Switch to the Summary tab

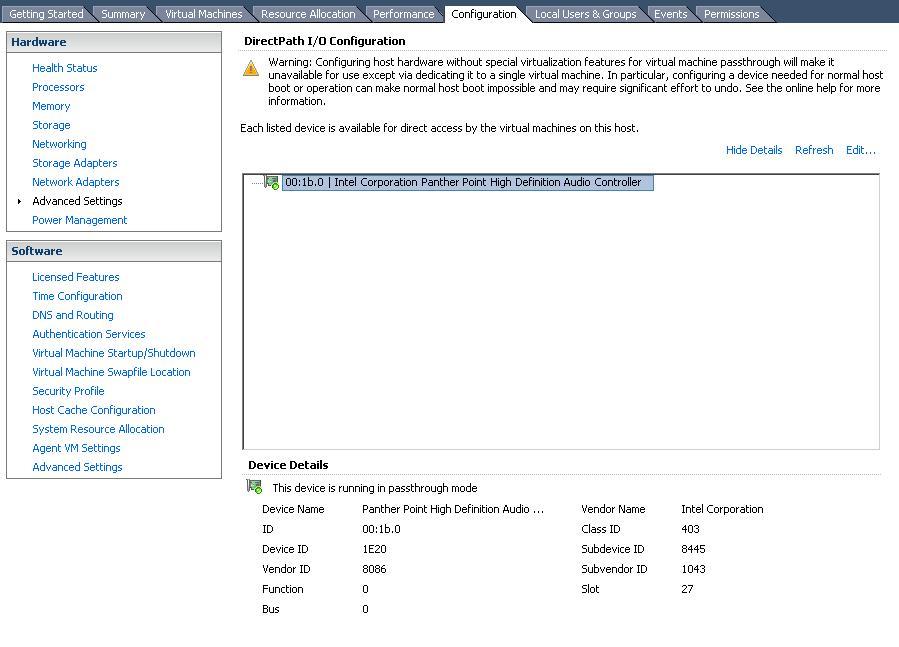point(122,13)
